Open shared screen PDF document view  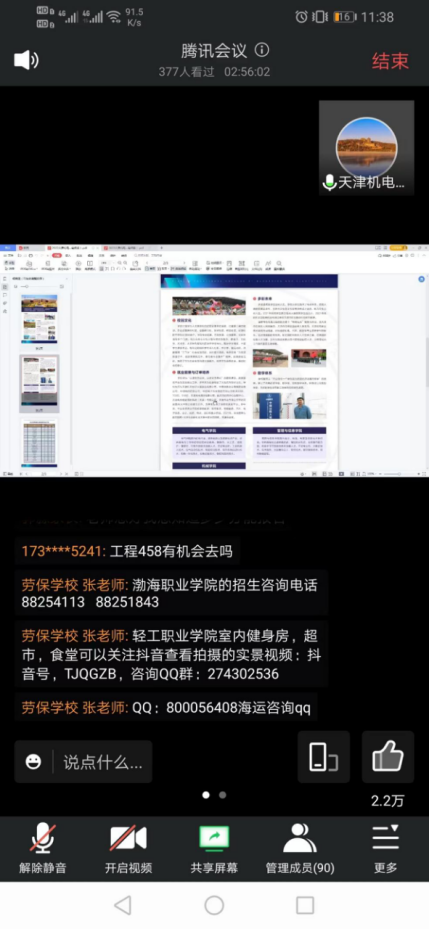tap(214, 360)
